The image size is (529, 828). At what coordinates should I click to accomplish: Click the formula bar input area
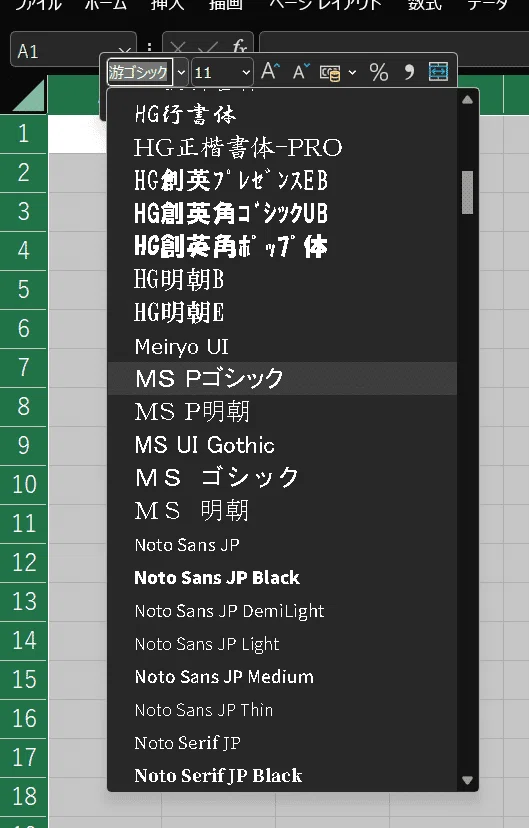394,49
